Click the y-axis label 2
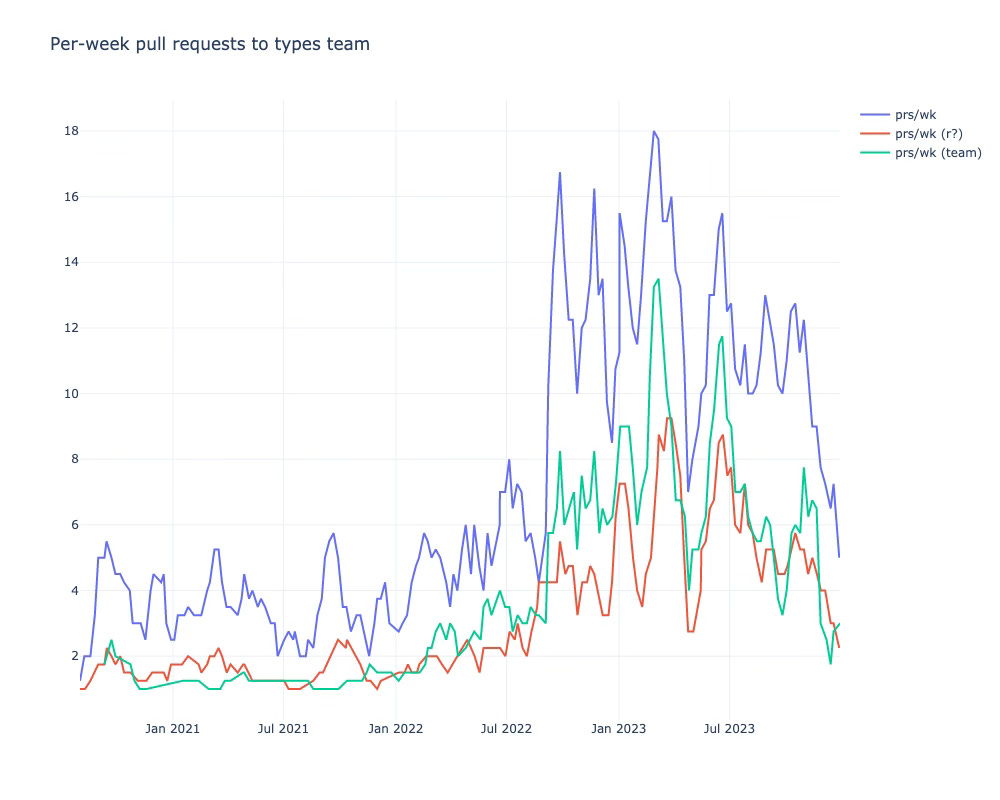1000x800 pixels. point(75,656)
